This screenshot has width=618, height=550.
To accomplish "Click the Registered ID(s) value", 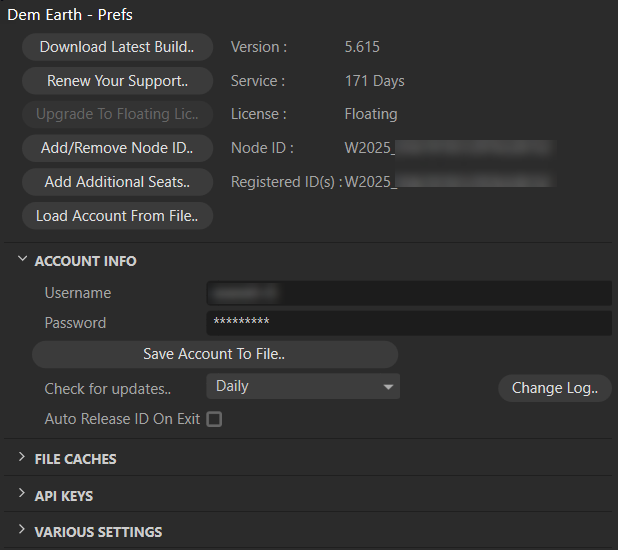I will (x=450, y=182).
